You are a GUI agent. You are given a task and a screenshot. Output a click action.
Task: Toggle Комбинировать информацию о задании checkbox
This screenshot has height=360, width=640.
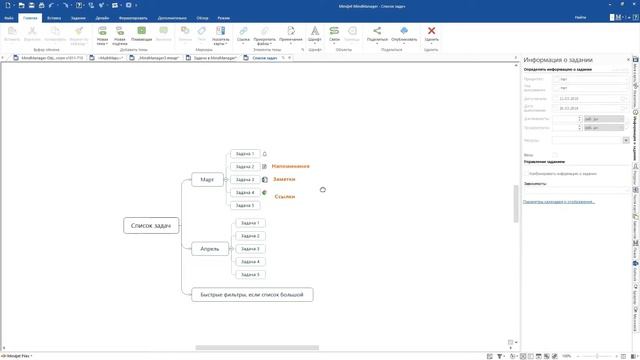coord(527,174)
